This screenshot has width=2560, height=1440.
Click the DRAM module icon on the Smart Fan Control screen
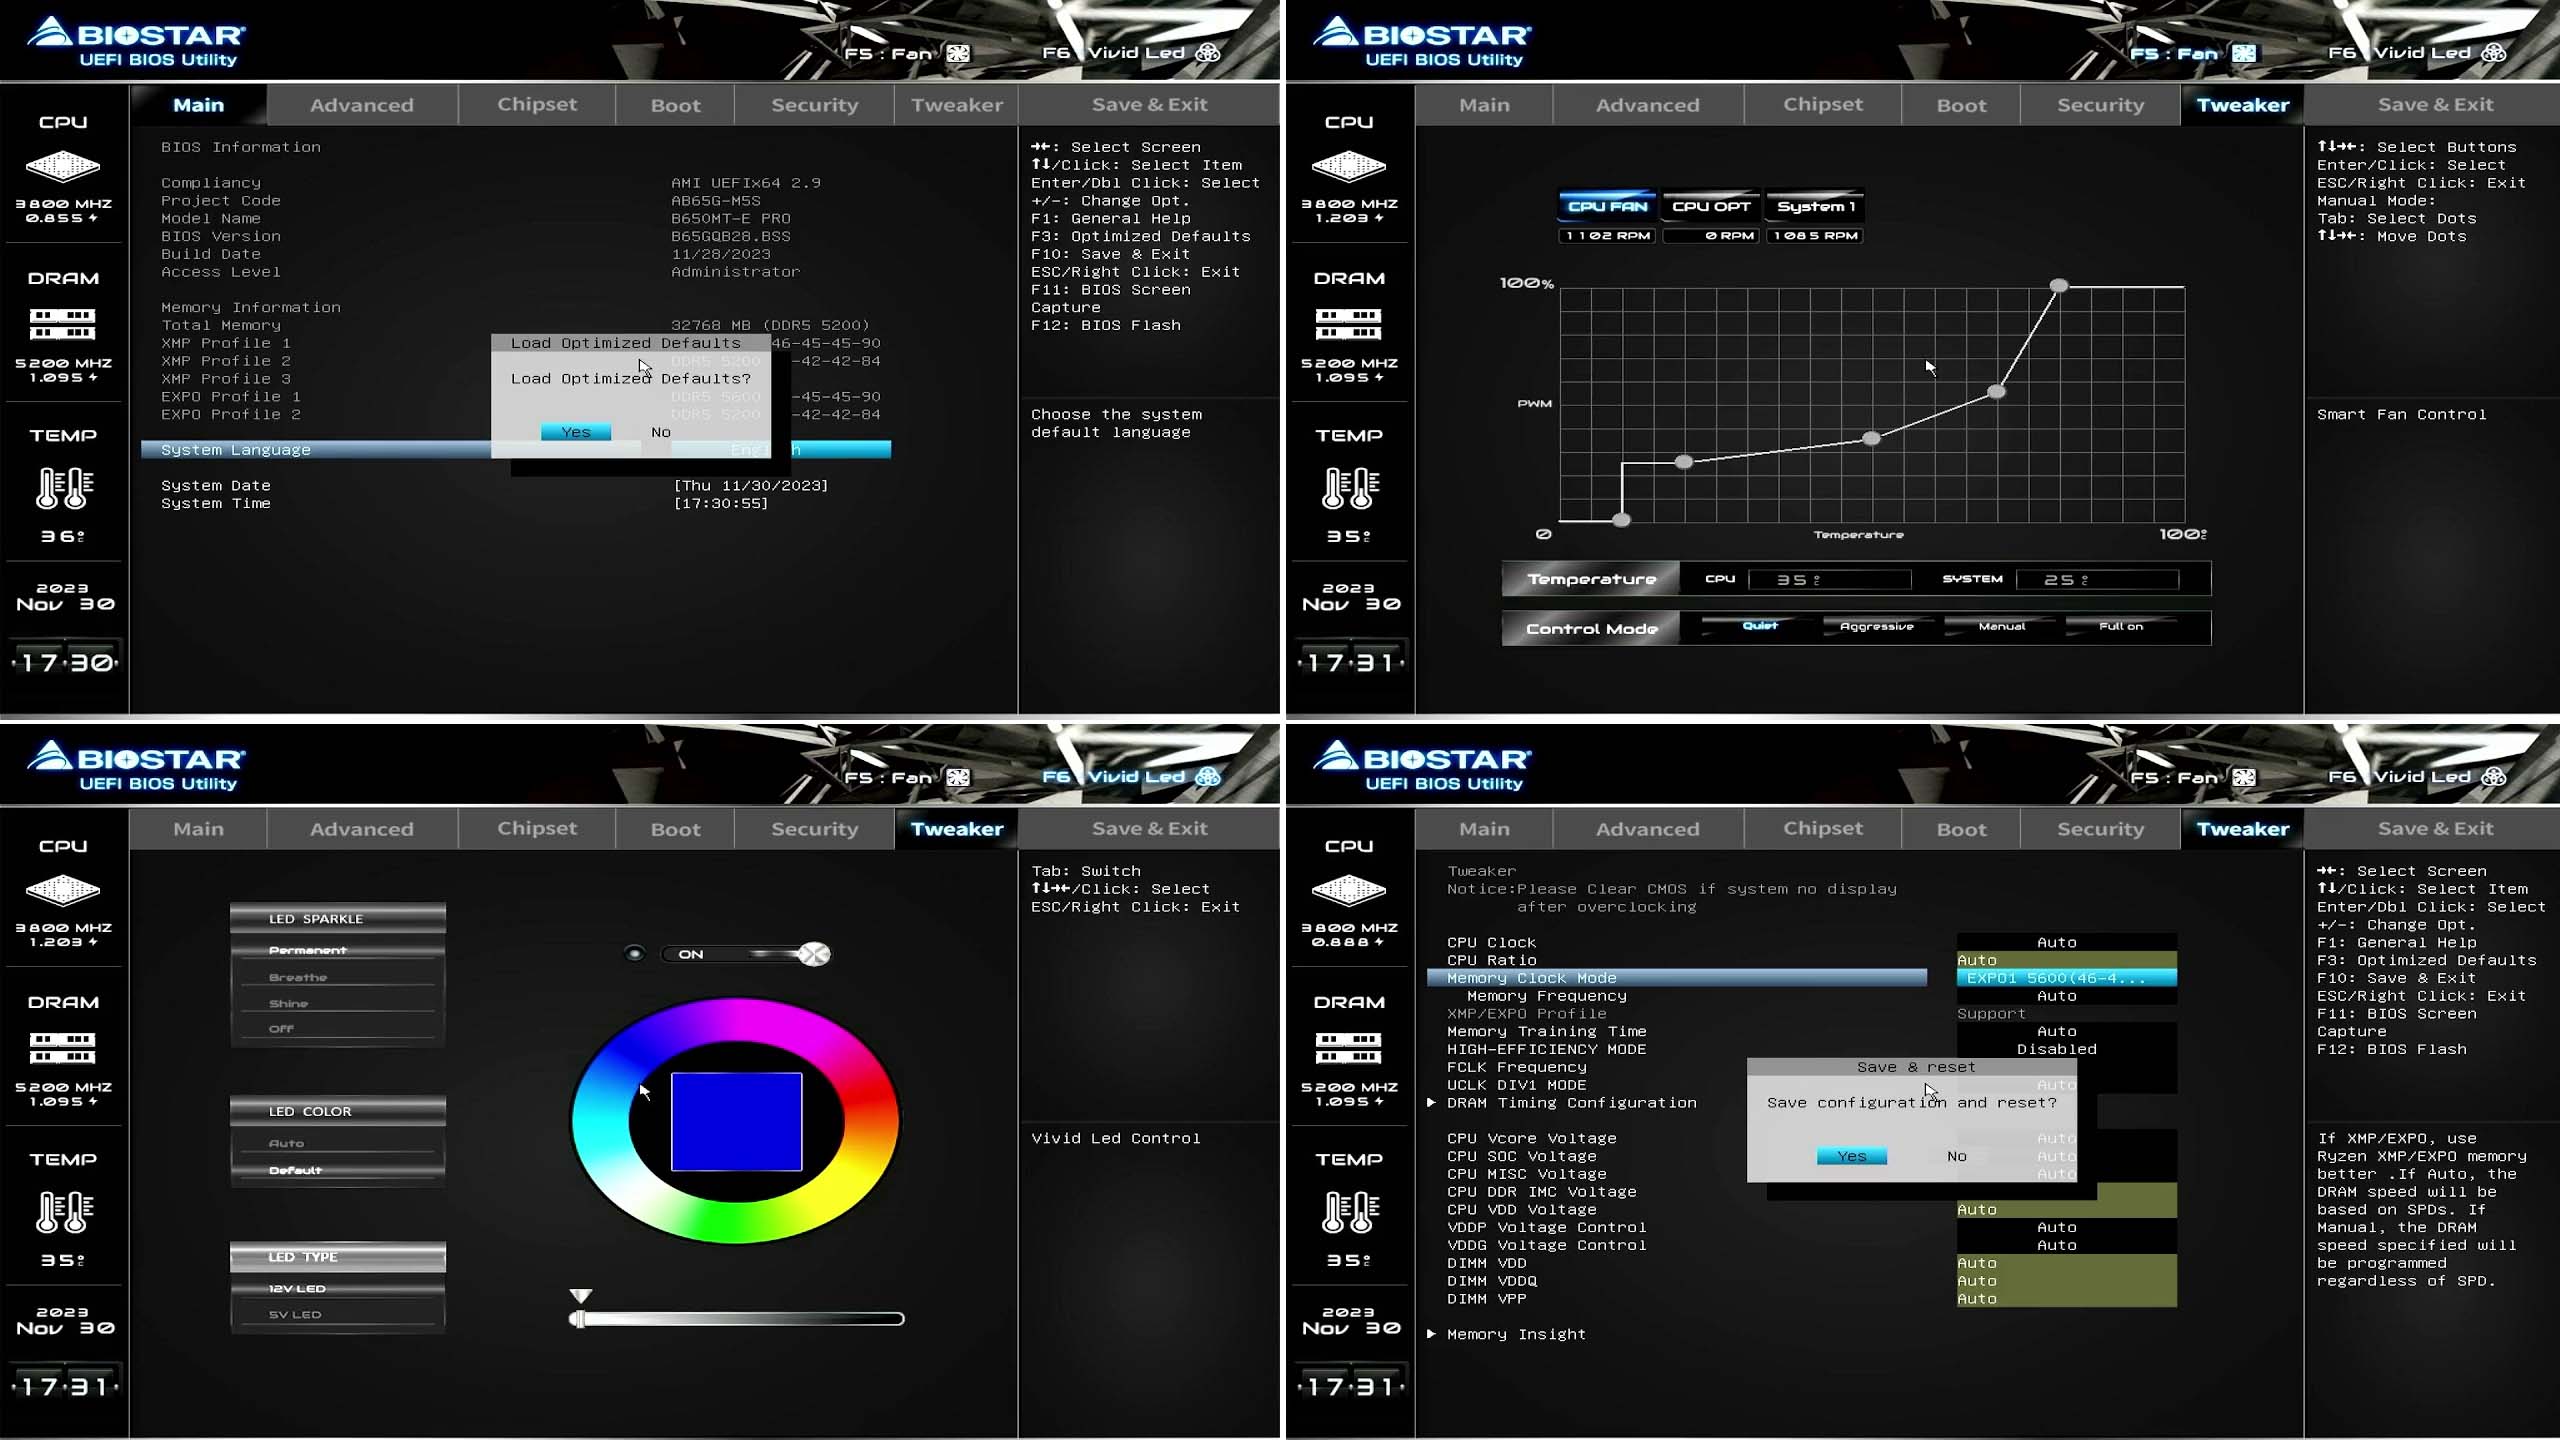point(1348,324)
